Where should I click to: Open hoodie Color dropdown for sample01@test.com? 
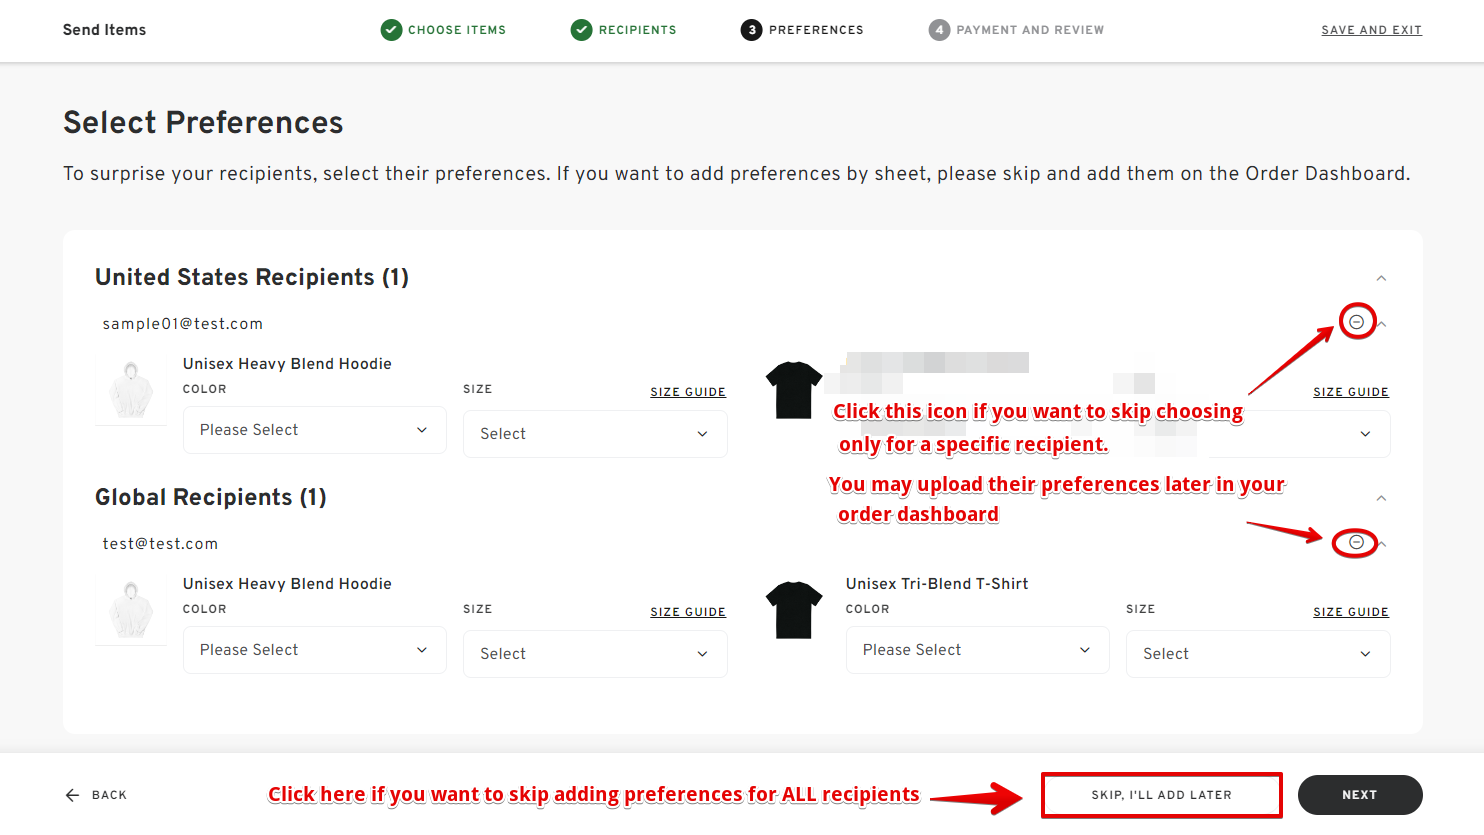[x=314, y=430]
